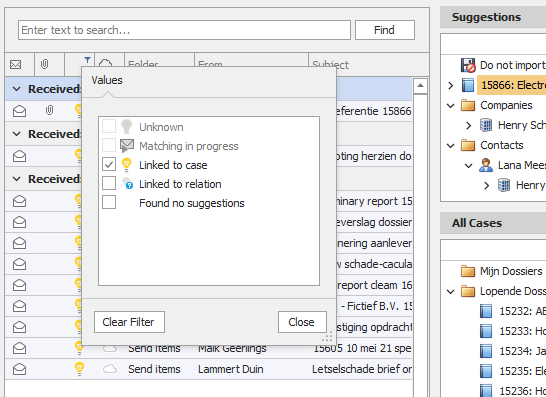
Task: Select the Mijn Dossiers folder
Action: 511,271
